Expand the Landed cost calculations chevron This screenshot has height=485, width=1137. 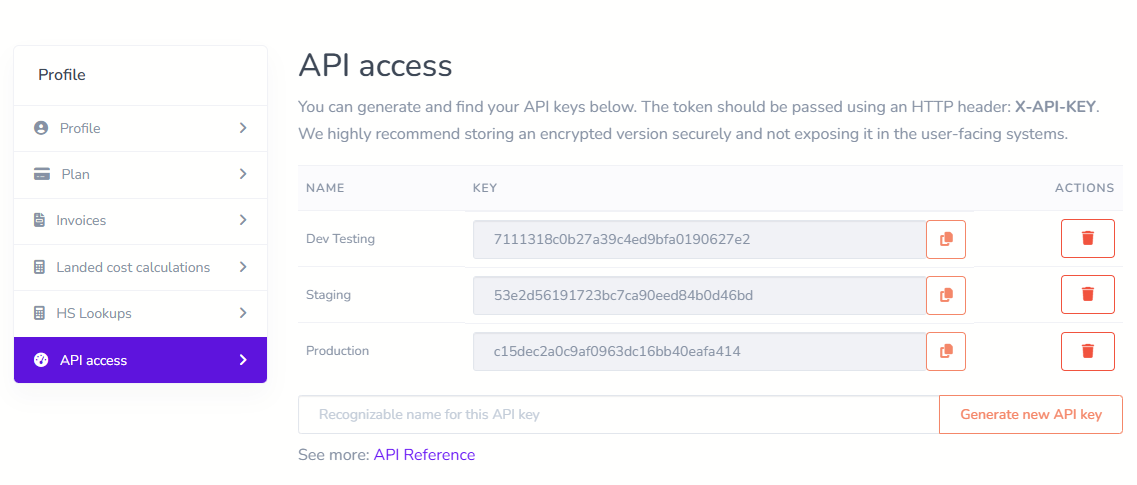click(243, 267)
